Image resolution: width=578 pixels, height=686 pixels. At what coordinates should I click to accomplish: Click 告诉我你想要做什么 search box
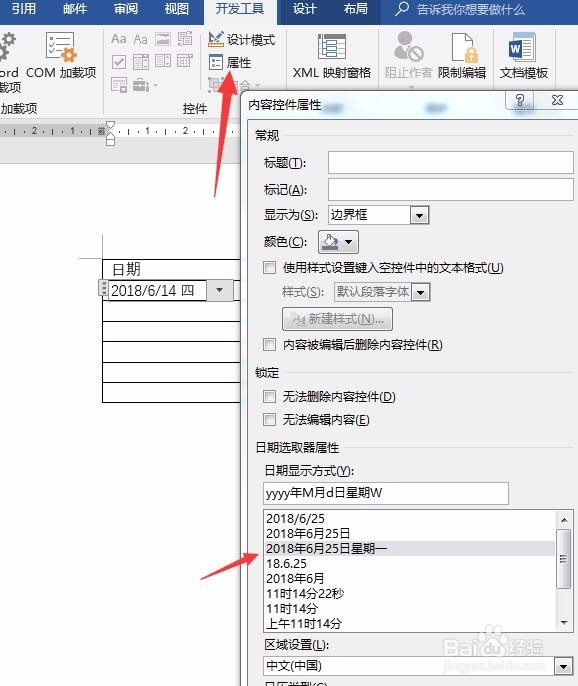click(459, 9)
